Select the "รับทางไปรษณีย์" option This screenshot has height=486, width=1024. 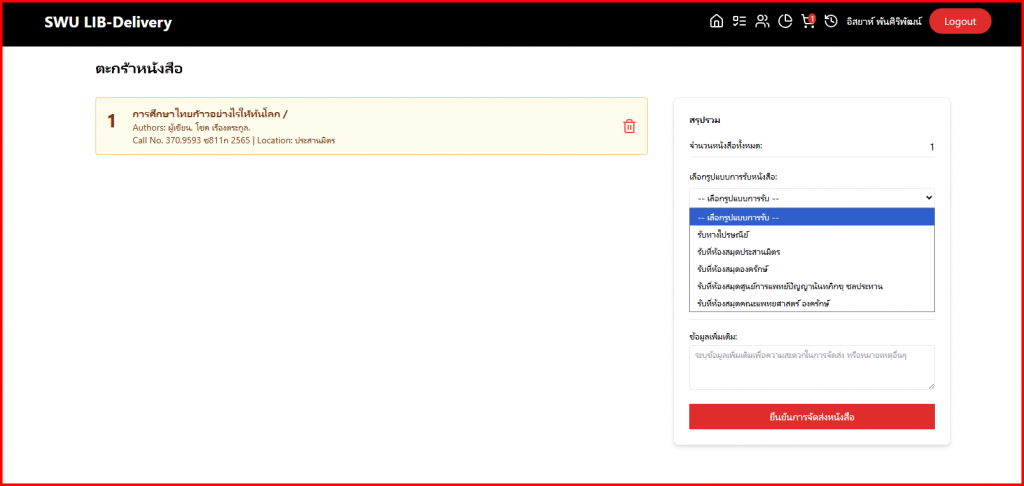click(722, 234)
